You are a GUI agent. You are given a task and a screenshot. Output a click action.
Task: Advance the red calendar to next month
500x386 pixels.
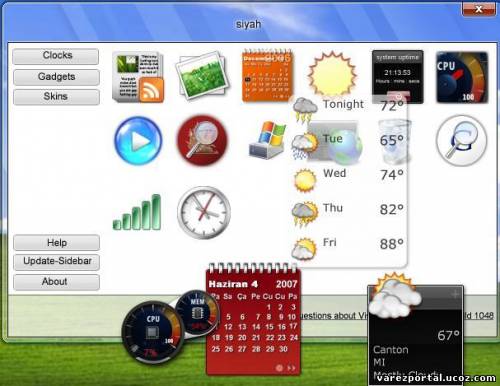(291, 368)
